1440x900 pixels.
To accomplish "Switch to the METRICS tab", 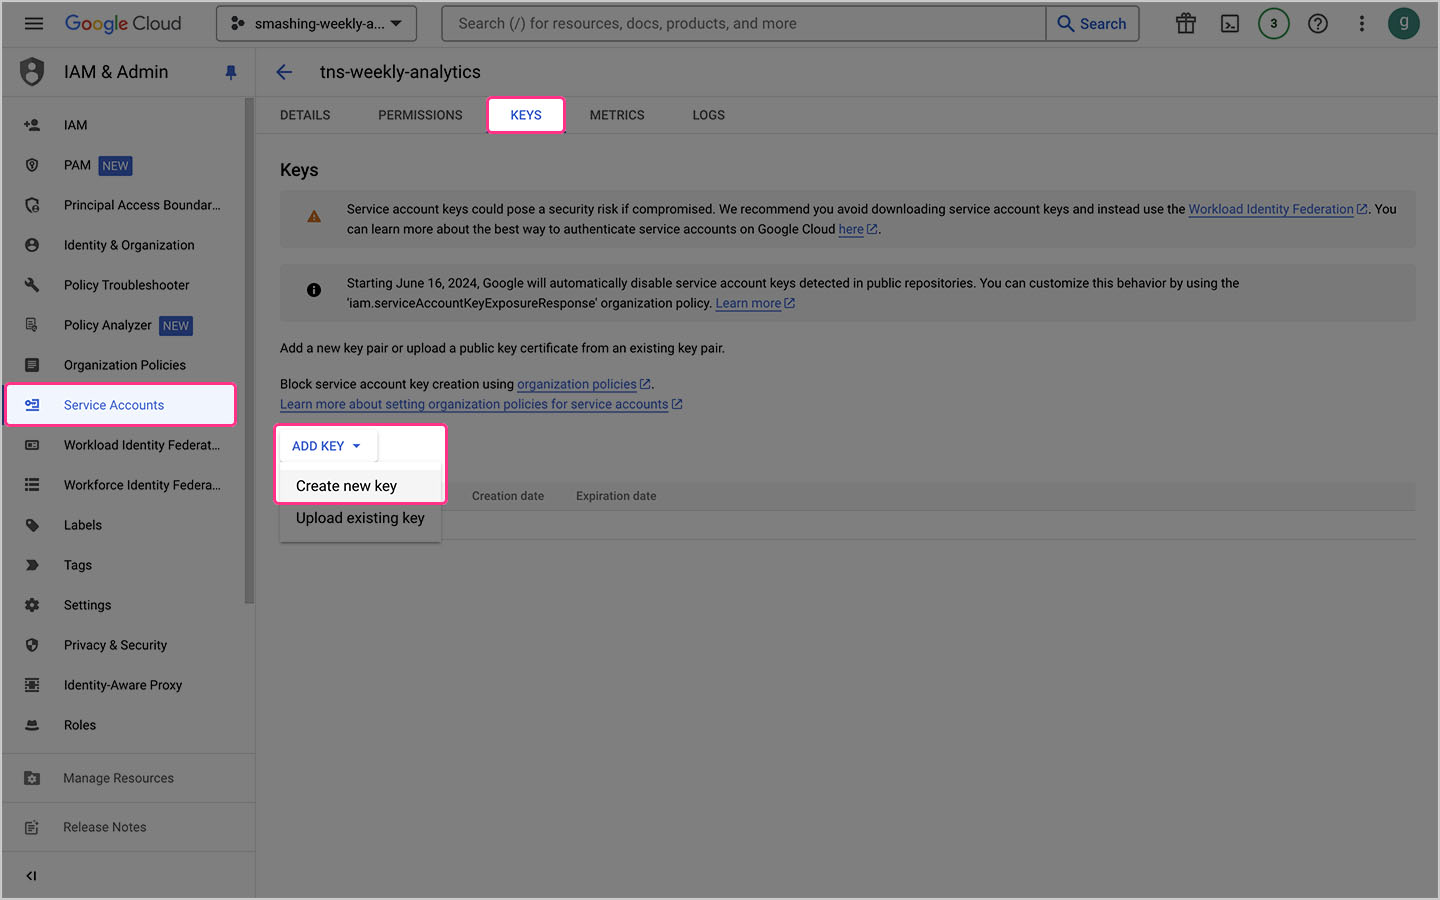I will pyautogui.click(x=616, y=115).
